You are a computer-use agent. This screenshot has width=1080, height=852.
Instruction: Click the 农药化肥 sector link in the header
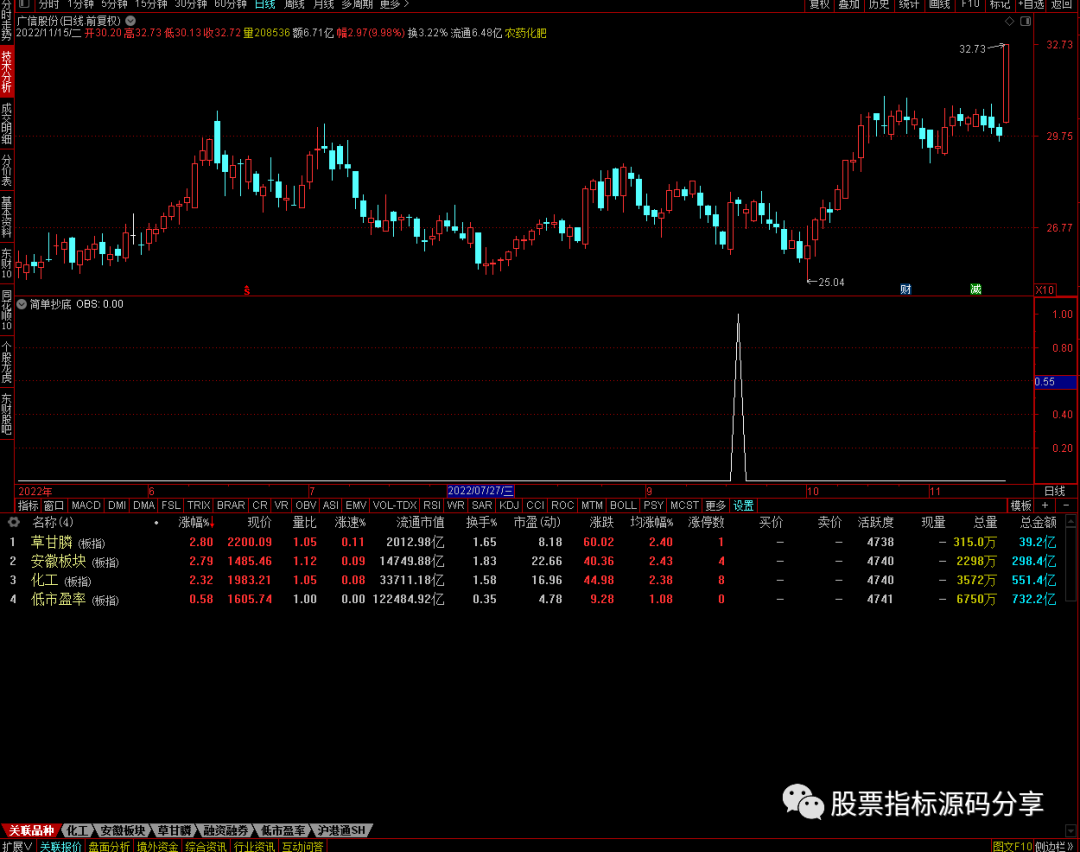click(x=526, y=33)
